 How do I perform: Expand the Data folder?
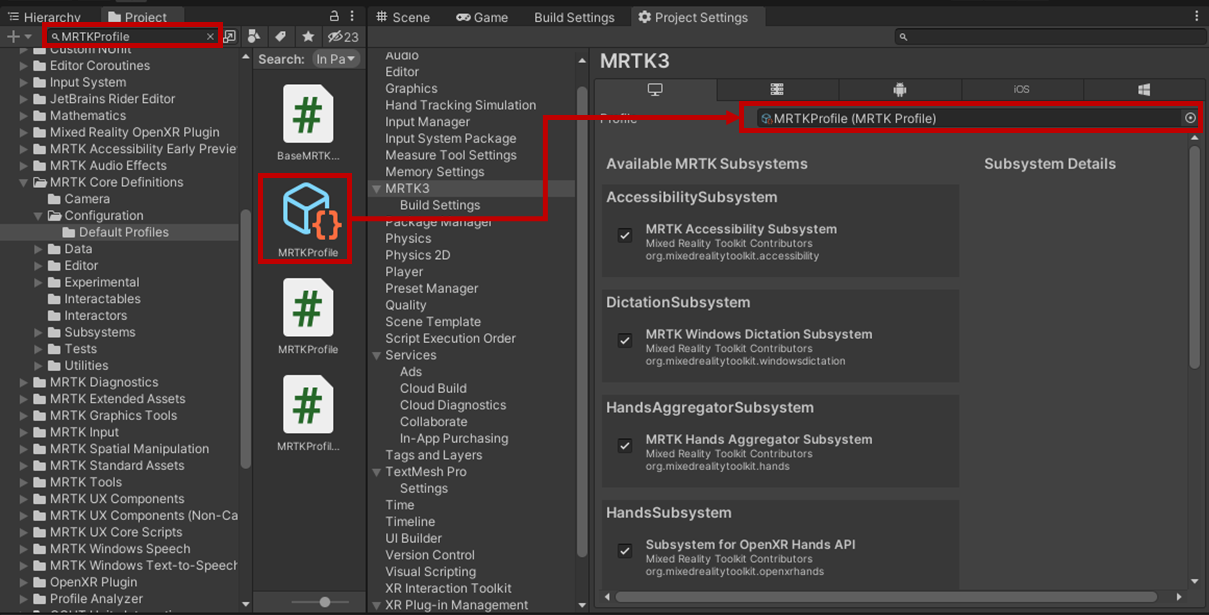click(40, 249)
